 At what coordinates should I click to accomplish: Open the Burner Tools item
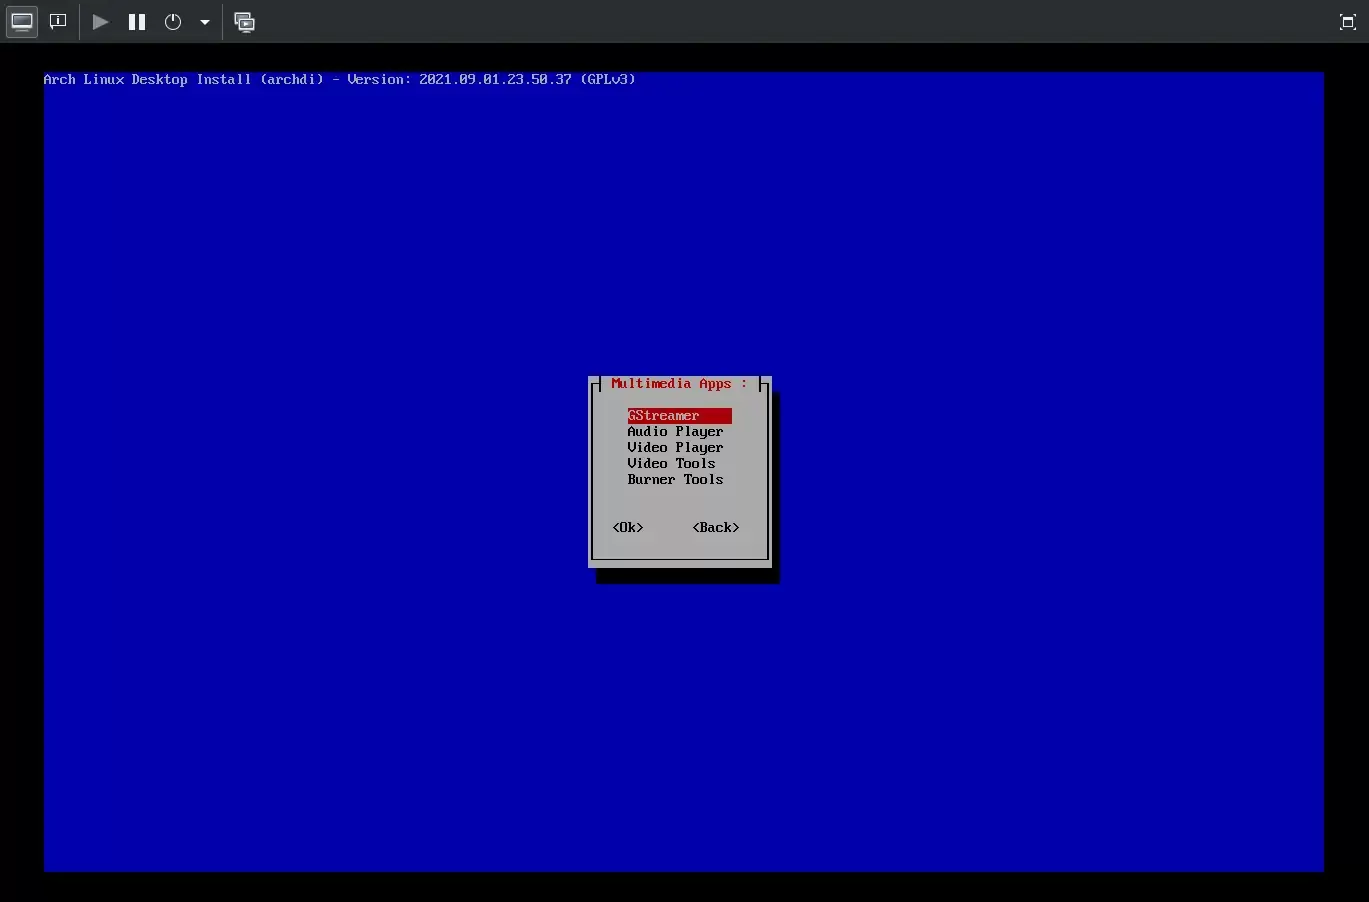675,480
